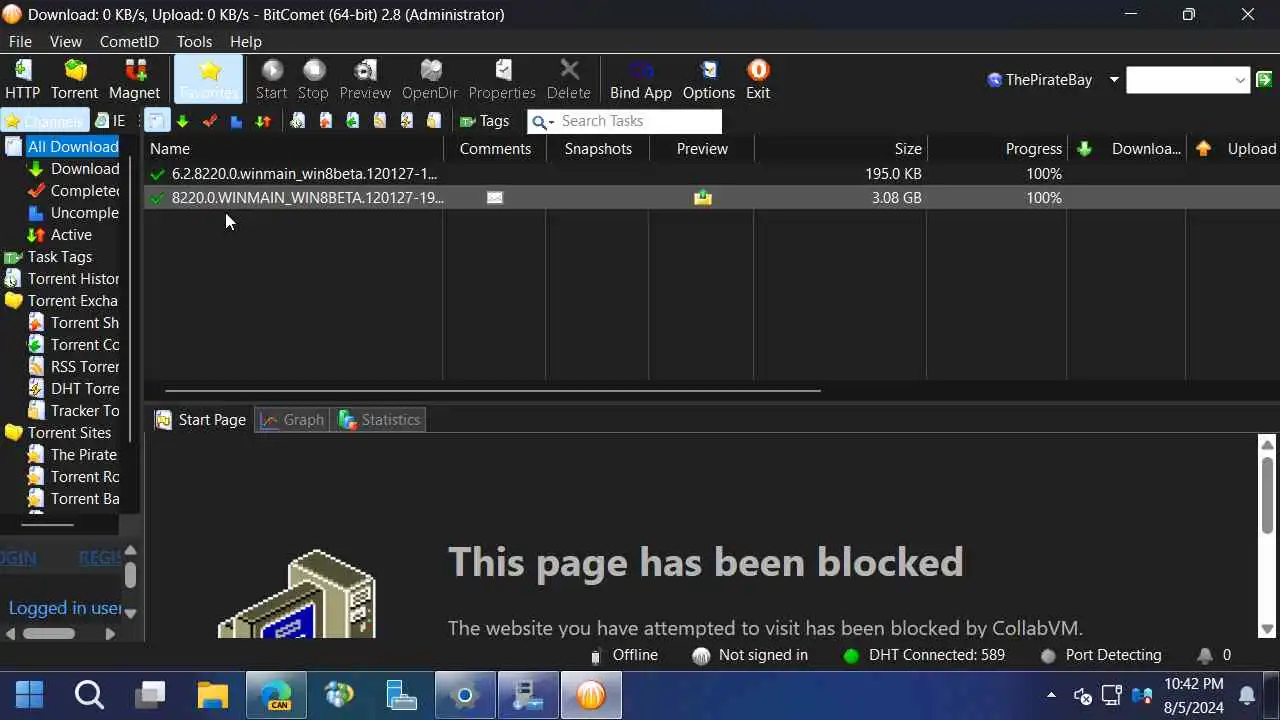Image resolution: width=1280 pixels, height=720 pixels.
Task: Select Completed filter in sidebar tree
Action: point(75,191)
